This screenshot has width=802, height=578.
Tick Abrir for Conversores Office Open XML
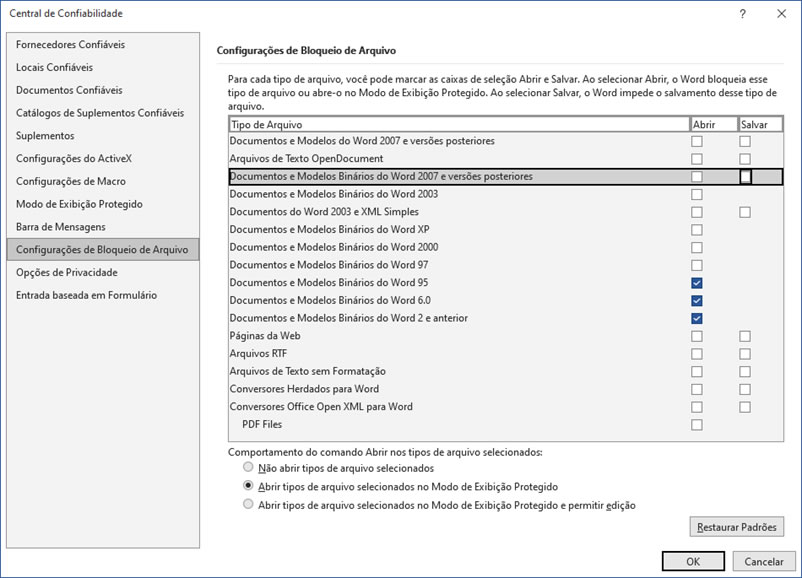click(697, 407)
